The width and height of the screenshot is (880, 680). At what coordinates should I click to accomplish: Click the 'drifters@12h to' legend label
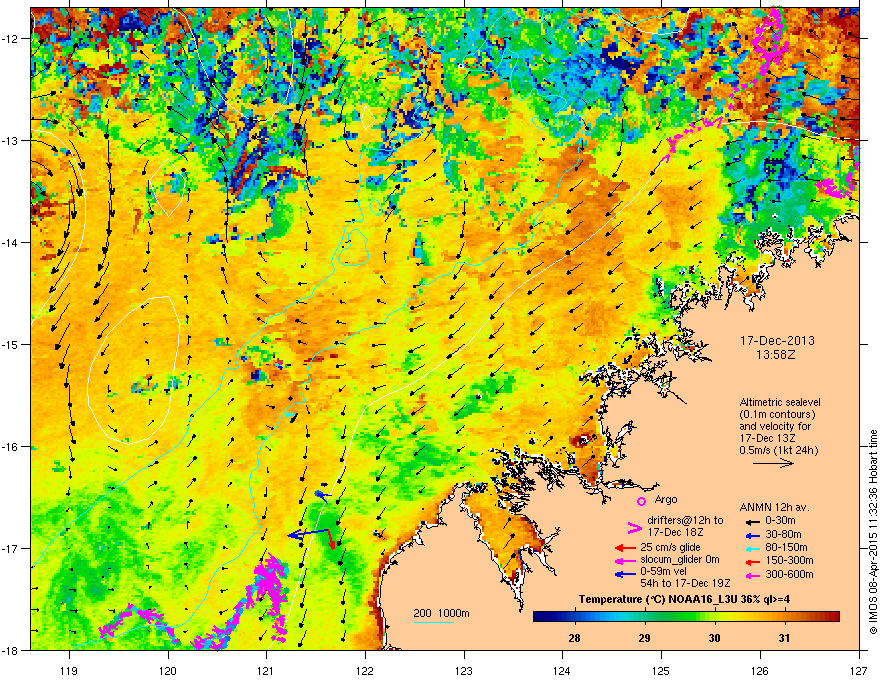coord(685,521)
